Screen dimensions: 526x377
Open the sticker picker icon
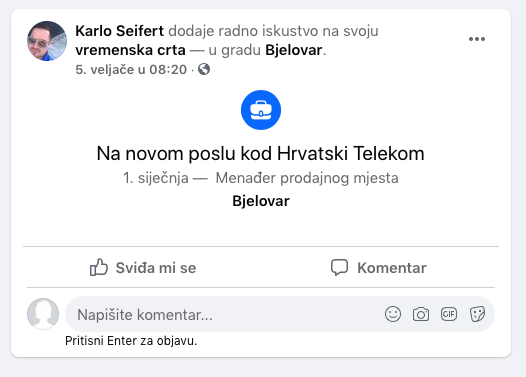[x=477, y=314]
